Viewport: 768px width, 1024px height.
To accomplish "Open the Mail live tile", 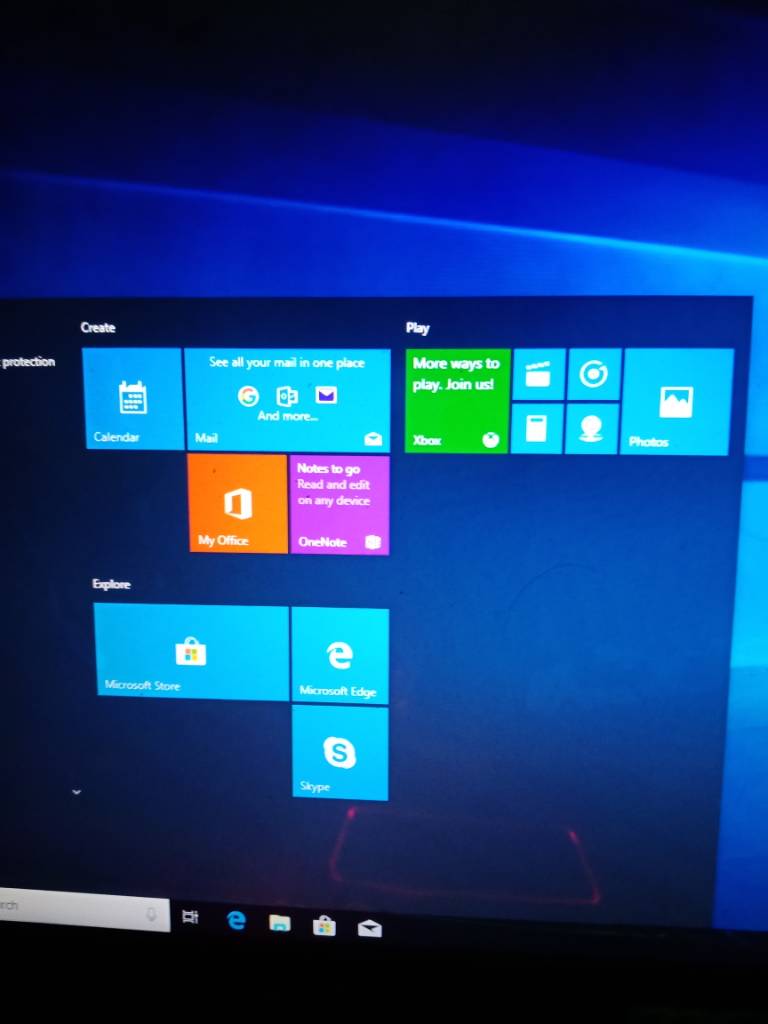I will tap(287, 400).
